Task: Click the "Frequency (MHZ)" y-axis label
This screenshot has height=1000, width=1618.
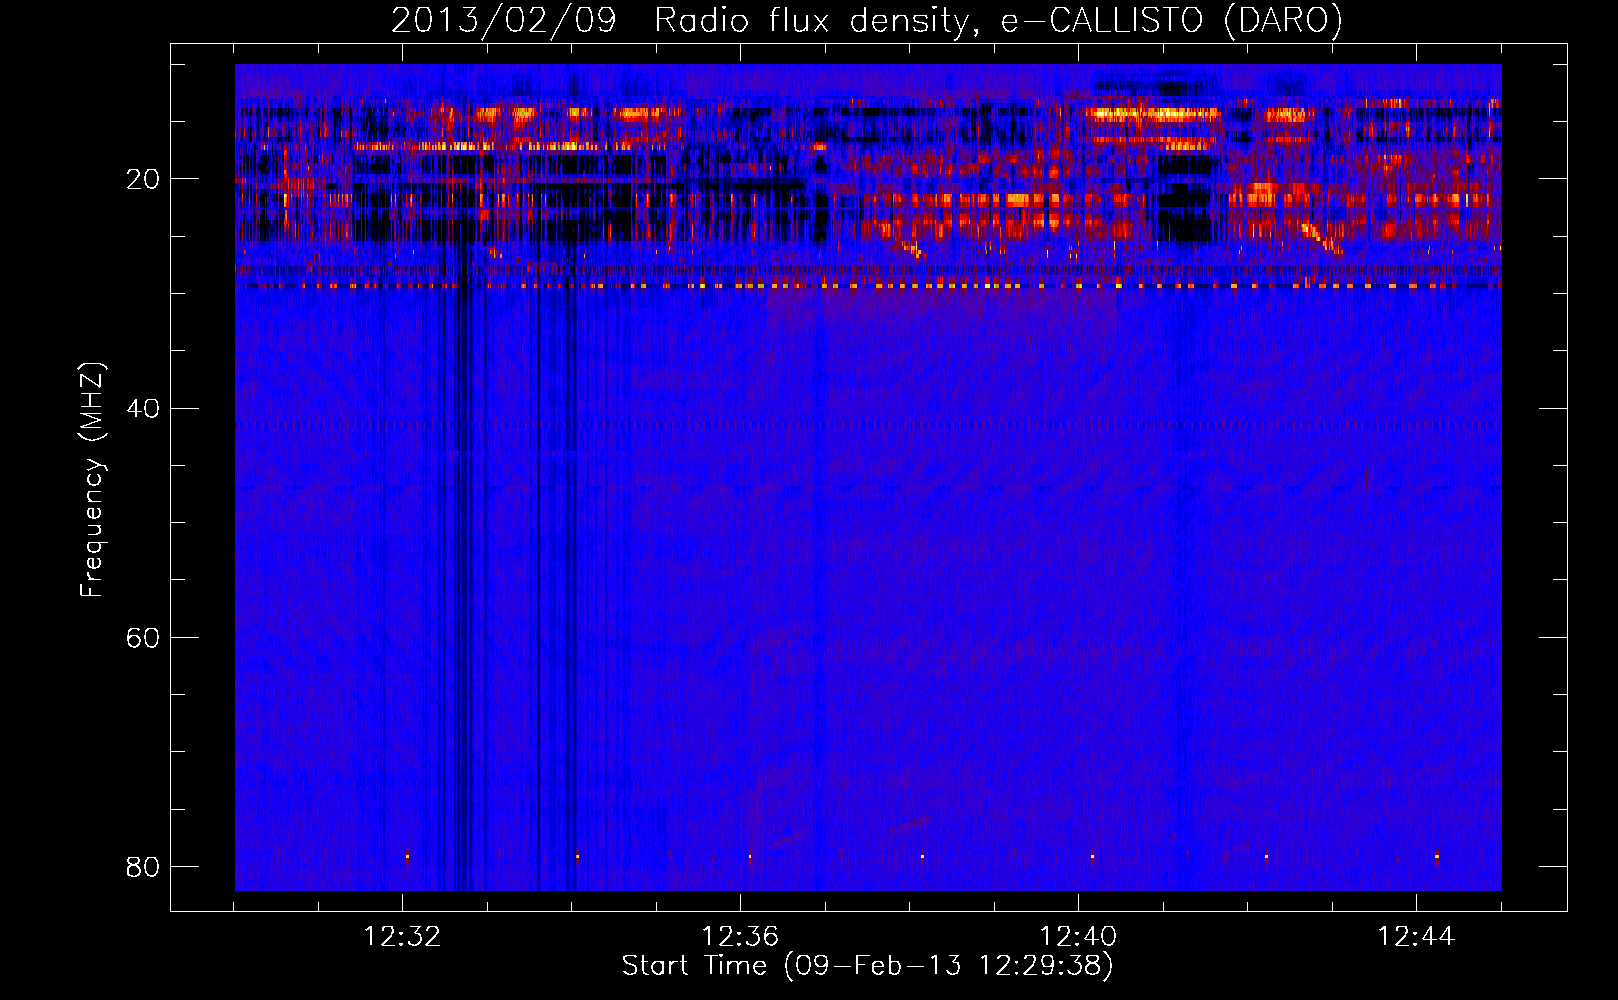Action: pos(91,480)
